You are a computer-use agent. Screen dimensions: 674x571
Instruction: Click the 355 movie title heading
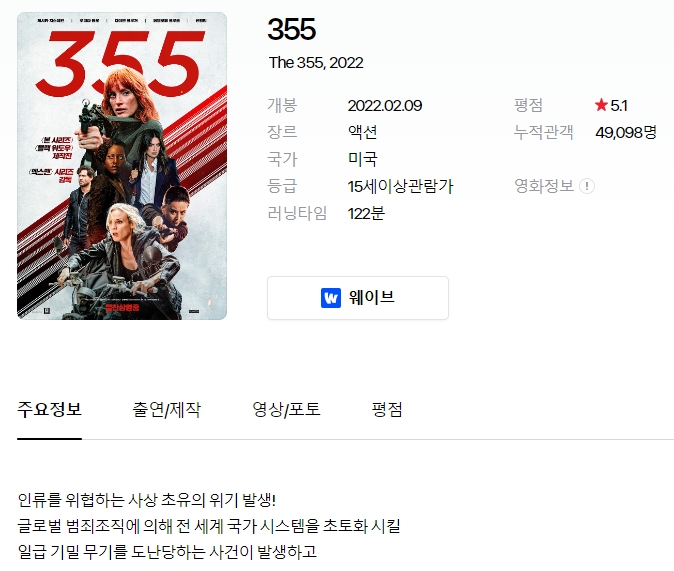click(x=291, y=29)
